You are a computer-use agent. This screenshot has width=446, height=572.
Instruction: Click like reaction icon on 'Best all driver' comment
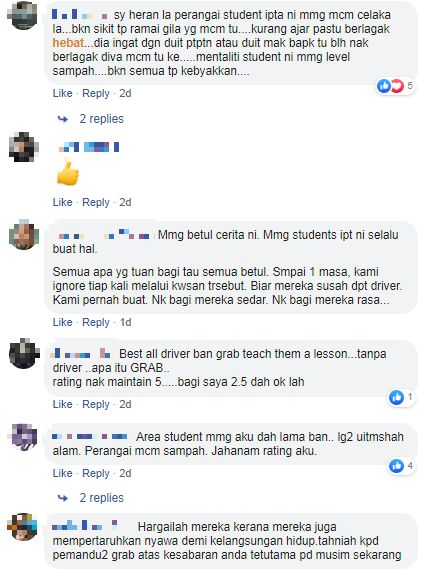click(396, 397)
